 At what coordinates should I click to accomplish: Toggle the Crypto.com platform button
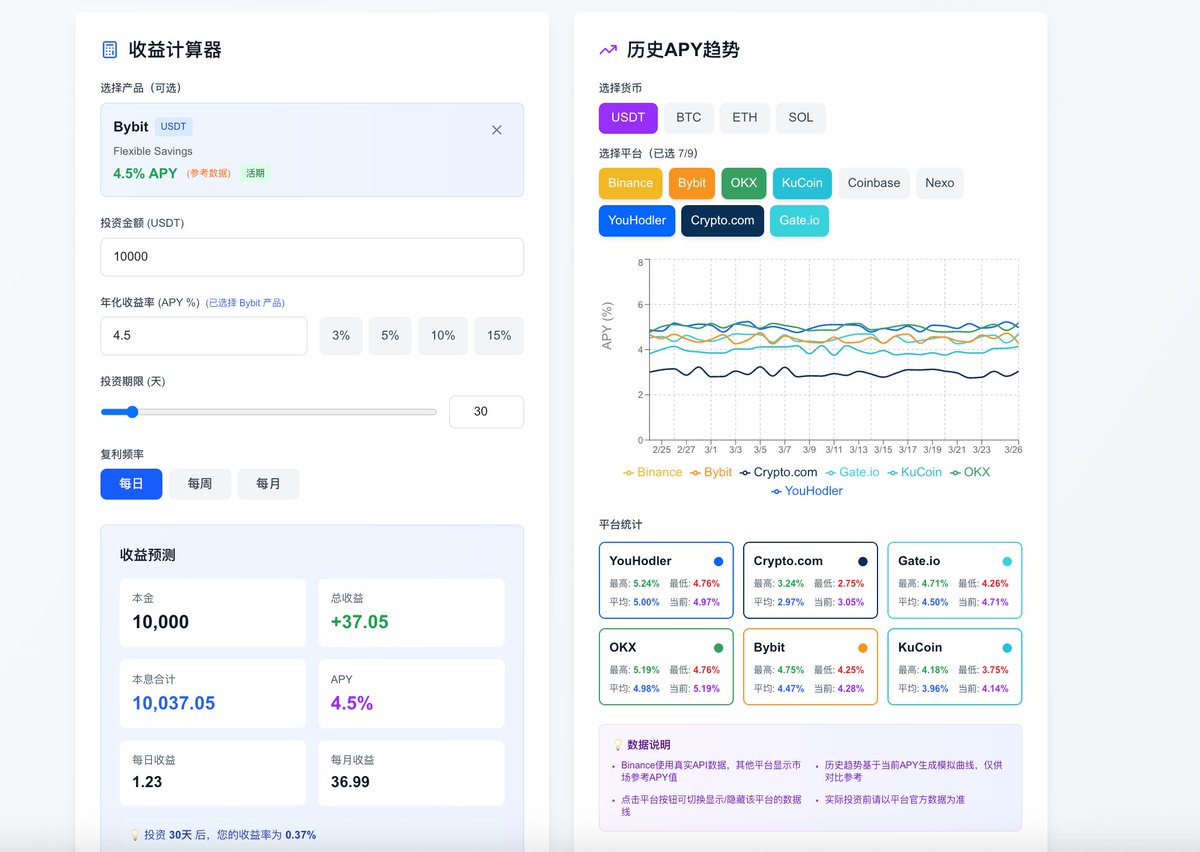[x=723, y=220]
